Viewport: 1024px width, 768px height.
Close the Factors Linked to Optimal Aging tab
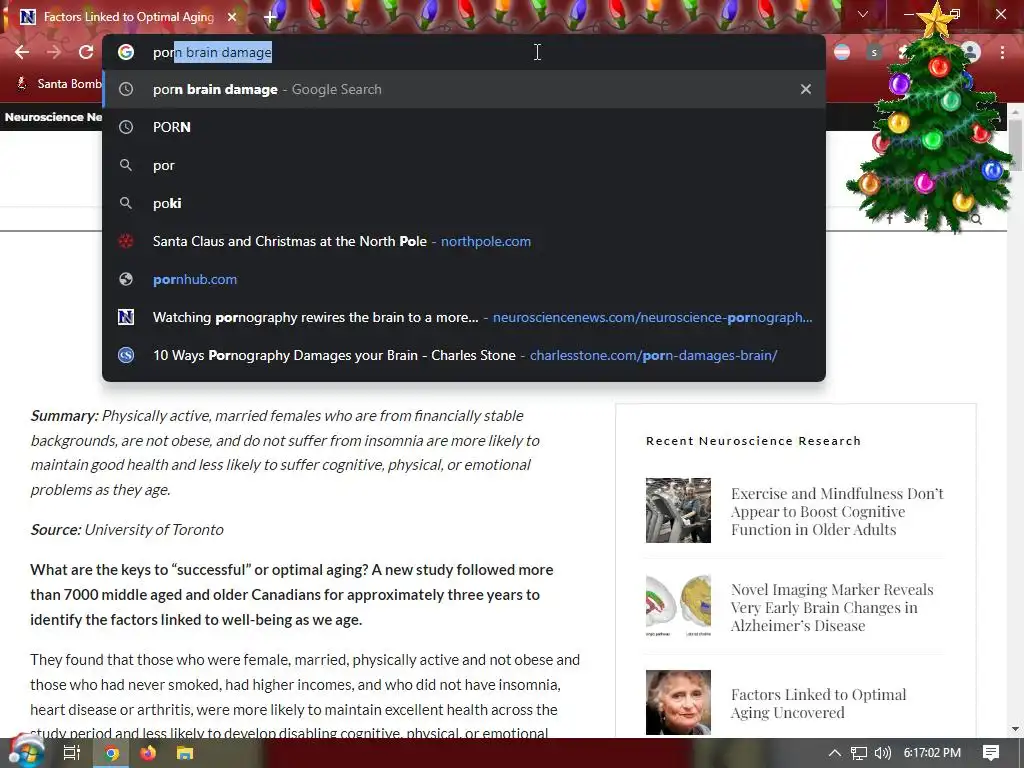232,17
